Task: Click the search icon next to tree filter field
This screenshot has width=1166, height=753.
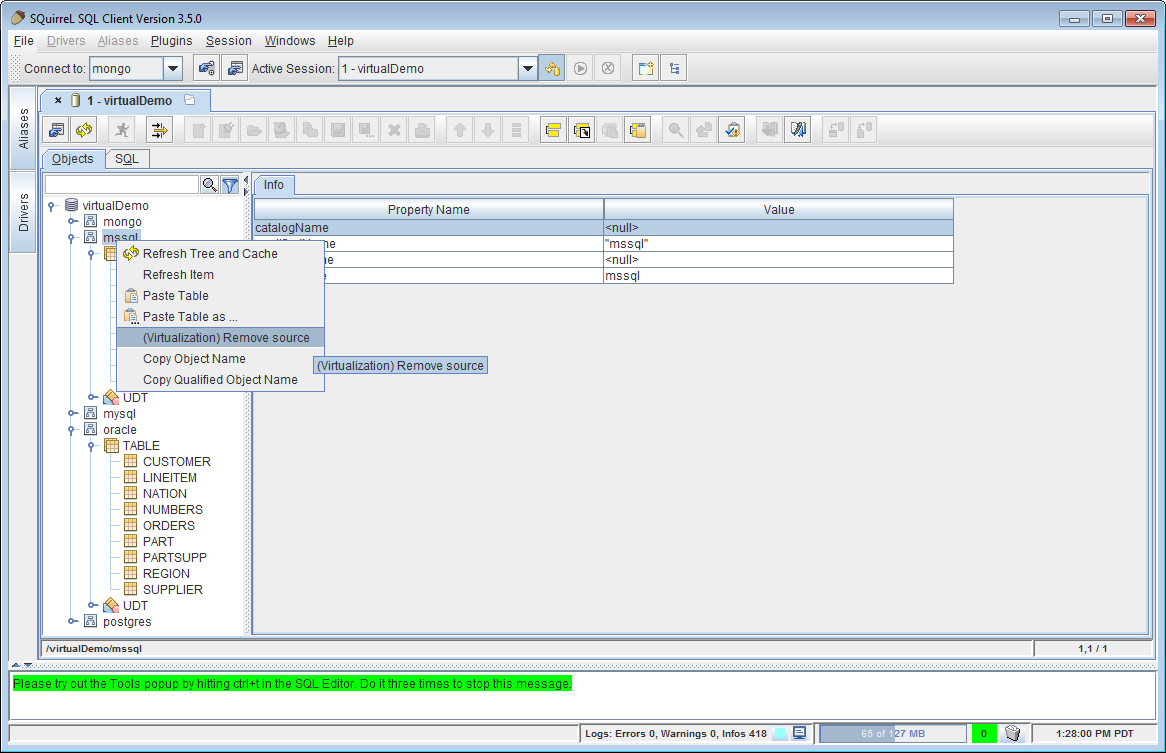Action: [210, 184]
